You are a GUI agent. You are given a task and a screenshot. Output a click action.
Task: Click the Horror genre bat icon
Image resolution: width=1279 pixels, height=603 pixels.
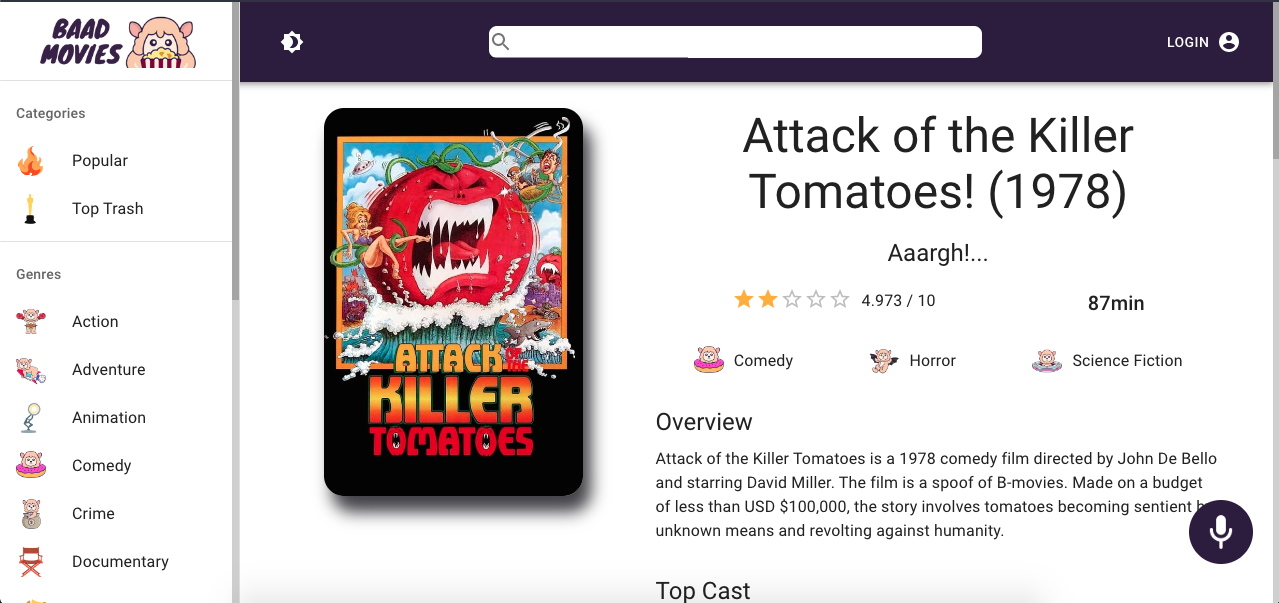pos(884,361)
